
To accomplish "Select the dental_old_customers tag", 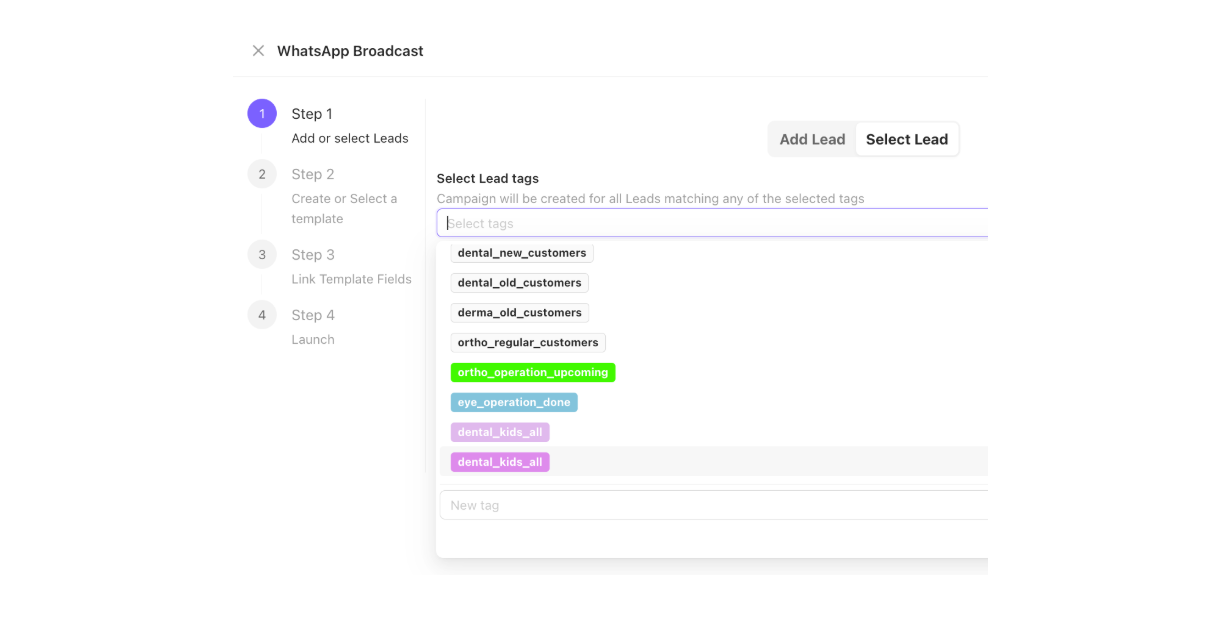I will [519, 282].
